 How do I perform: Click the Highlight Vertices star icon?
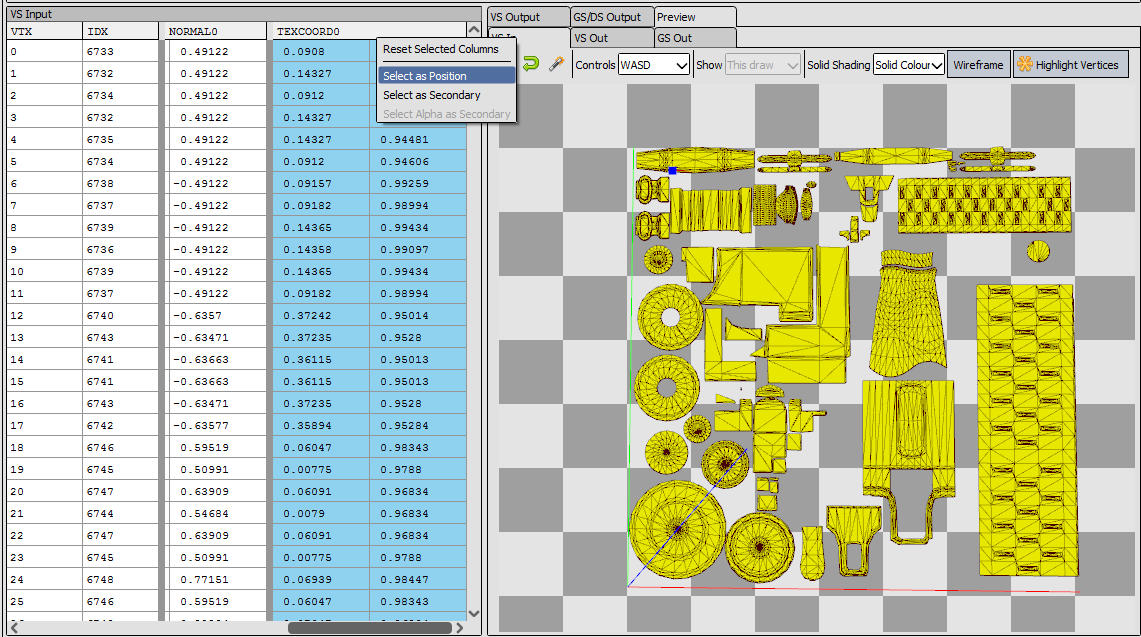[1025, 63]
